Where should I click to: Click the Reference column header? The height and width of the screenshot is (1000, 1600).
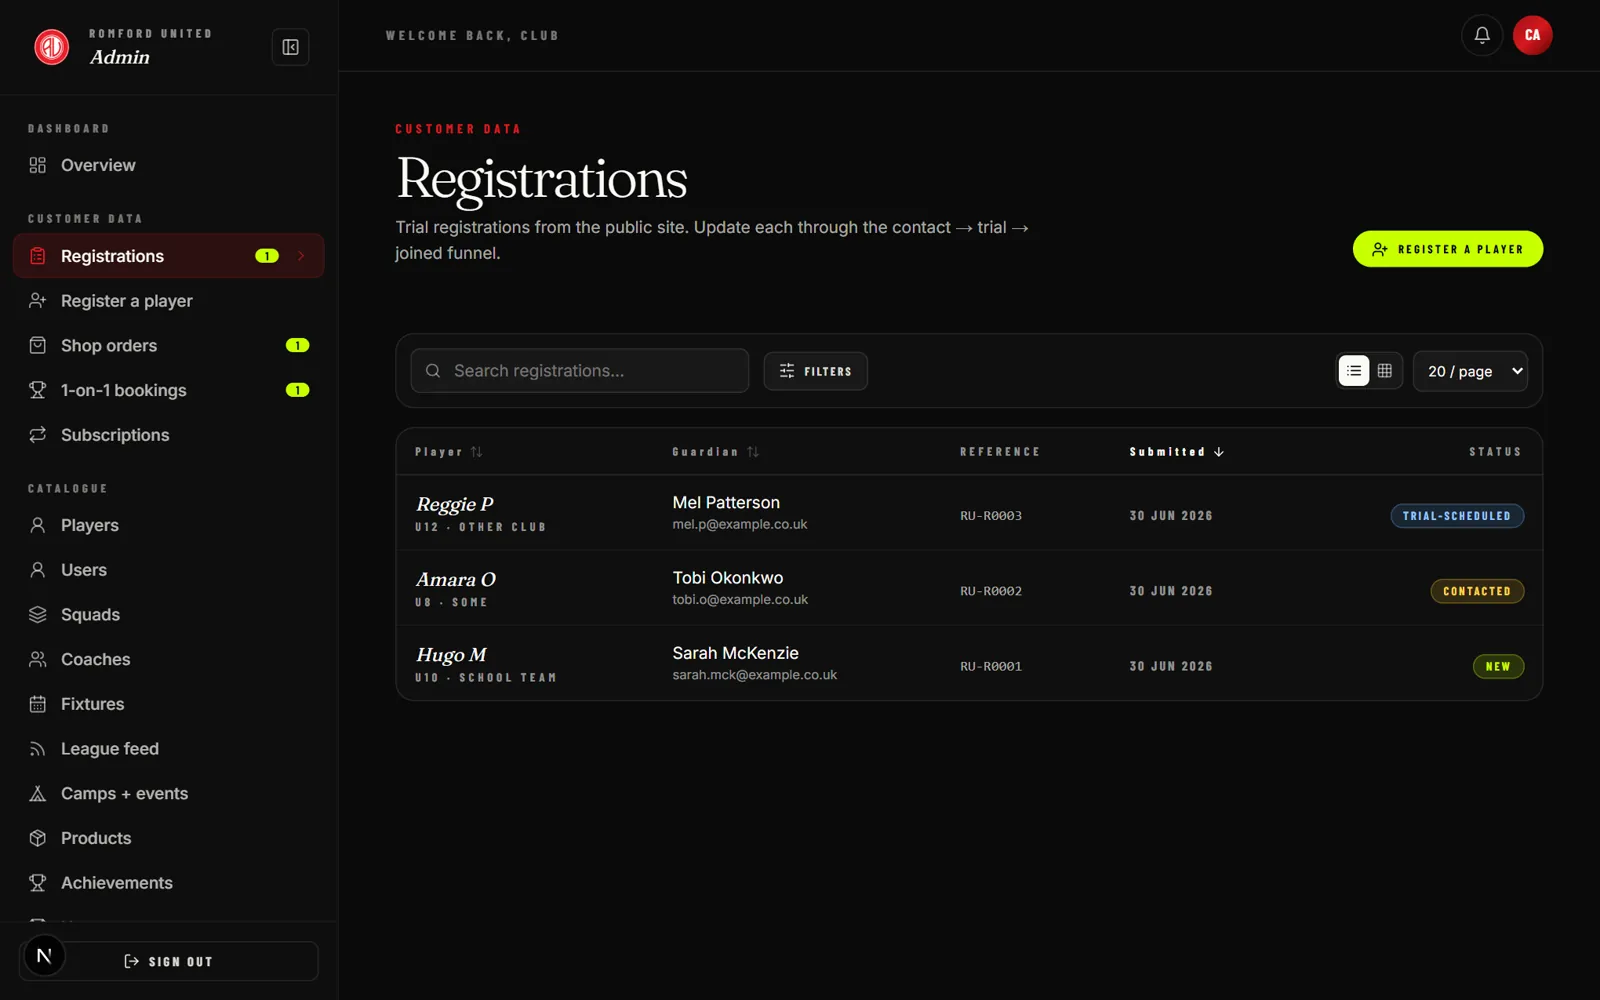click(x=1000, y=452)
